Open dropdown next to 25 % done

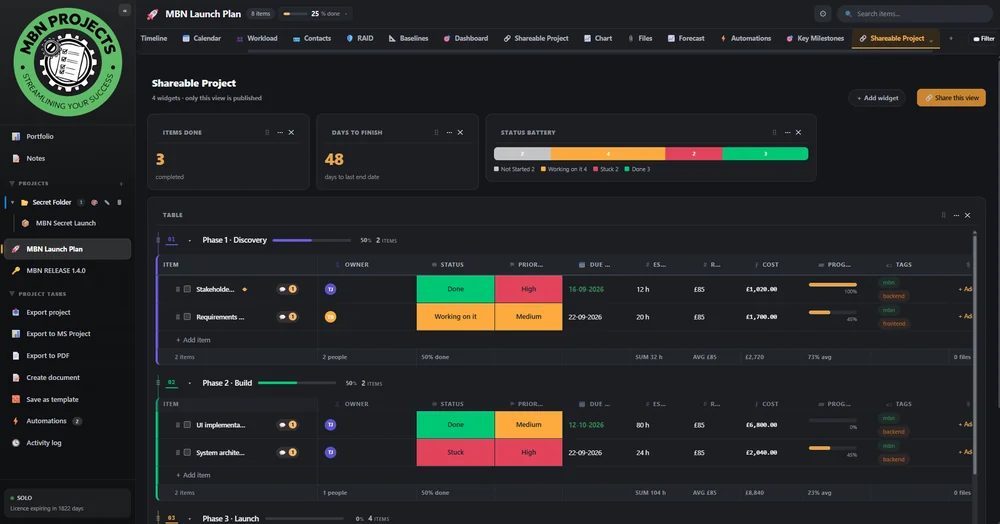click(346, 13)
